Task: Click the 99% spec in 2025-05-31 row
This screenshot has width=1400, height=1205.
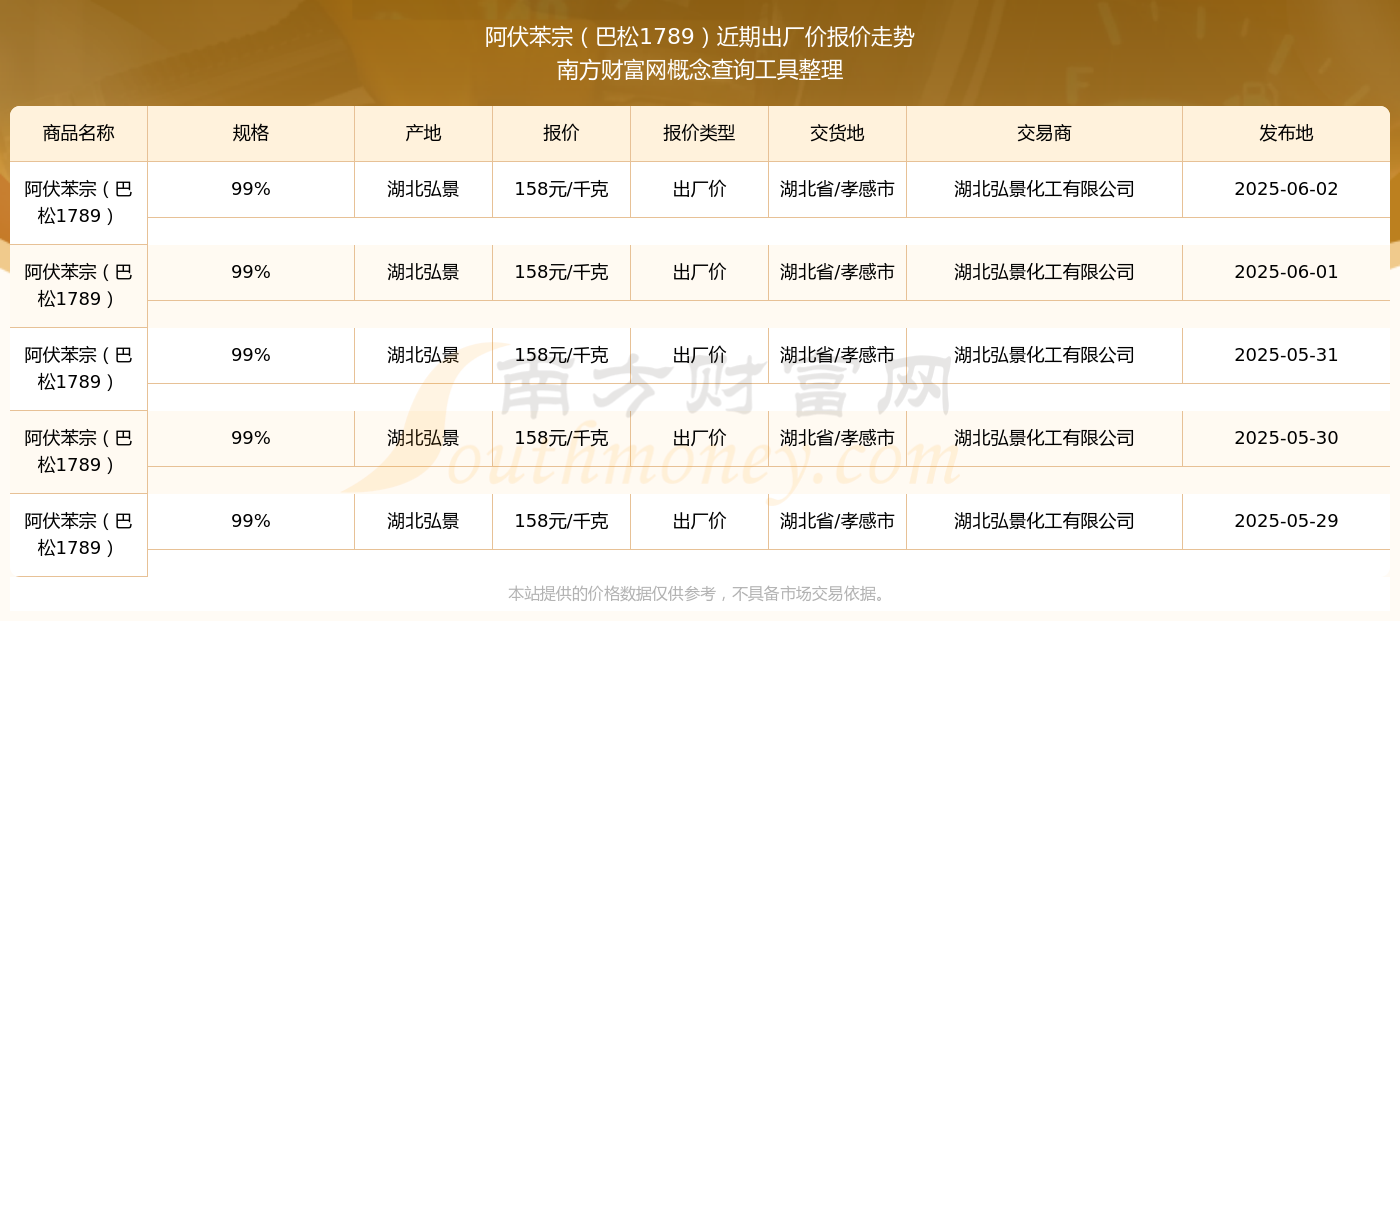Action: 251,355
